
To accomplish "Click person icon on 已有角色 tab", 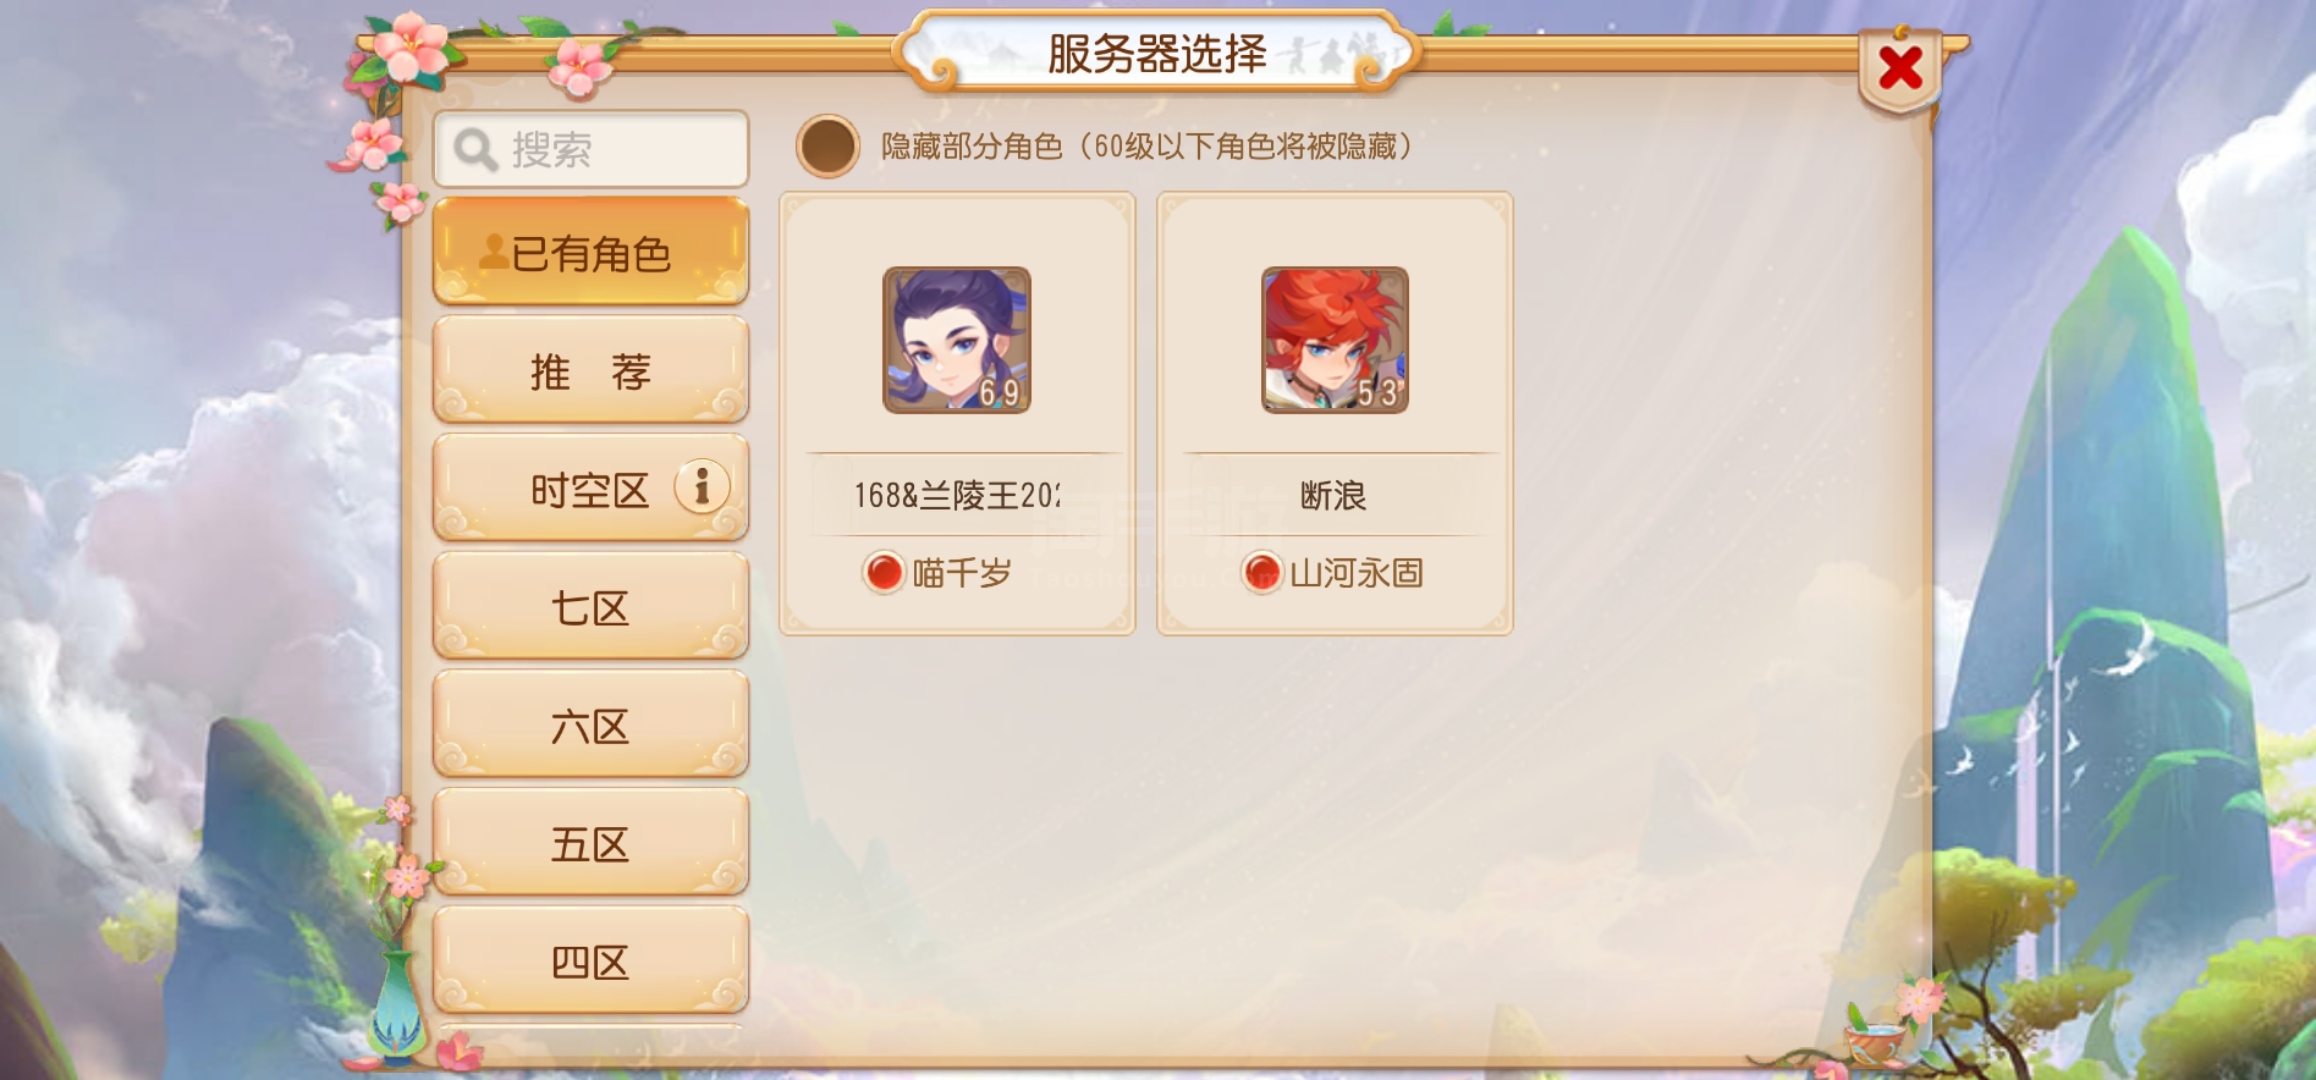I will click(494, 252).
